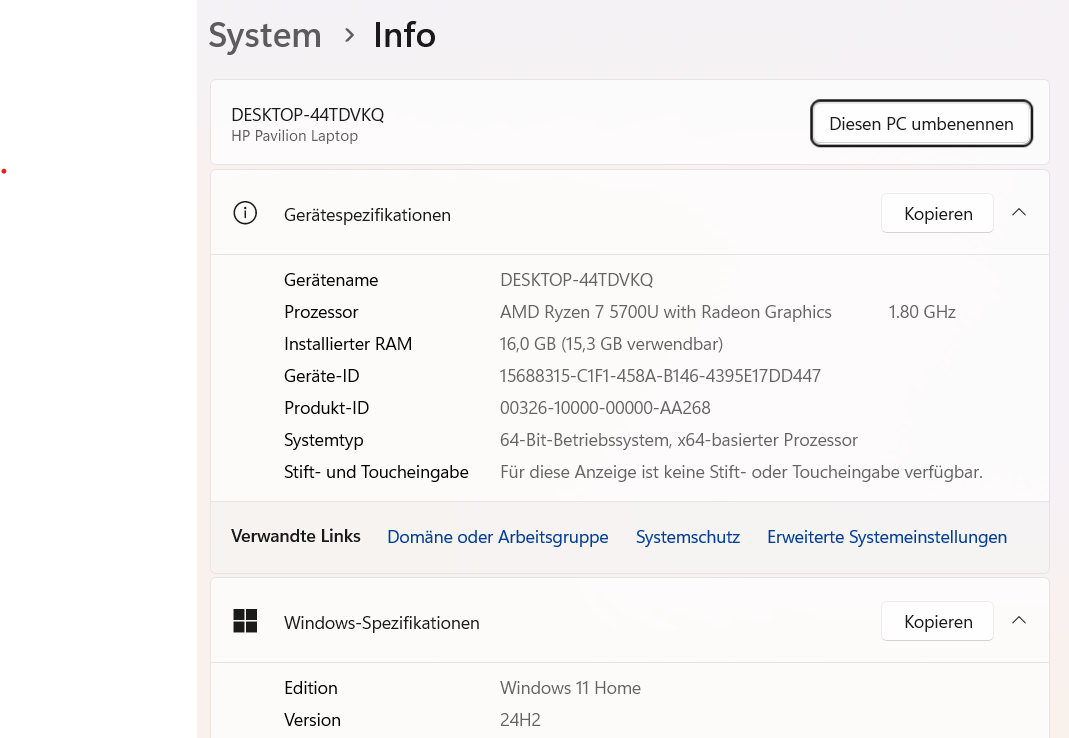
Task: Copy the Gerätespezifikationen with Kopieren
Action: [937, 213]
